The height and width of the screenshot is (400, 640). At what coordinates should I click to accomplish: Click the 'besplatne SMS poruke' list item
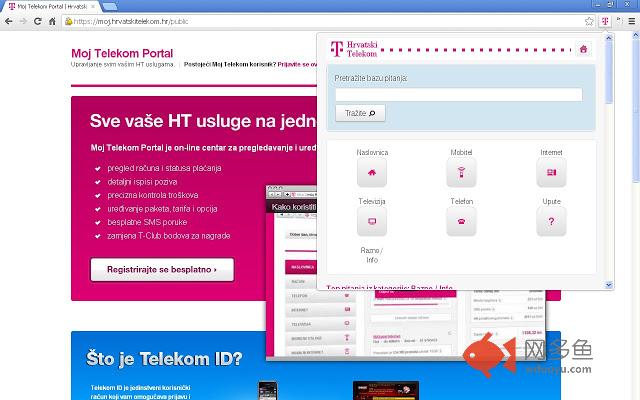click(x=147, y=222)
